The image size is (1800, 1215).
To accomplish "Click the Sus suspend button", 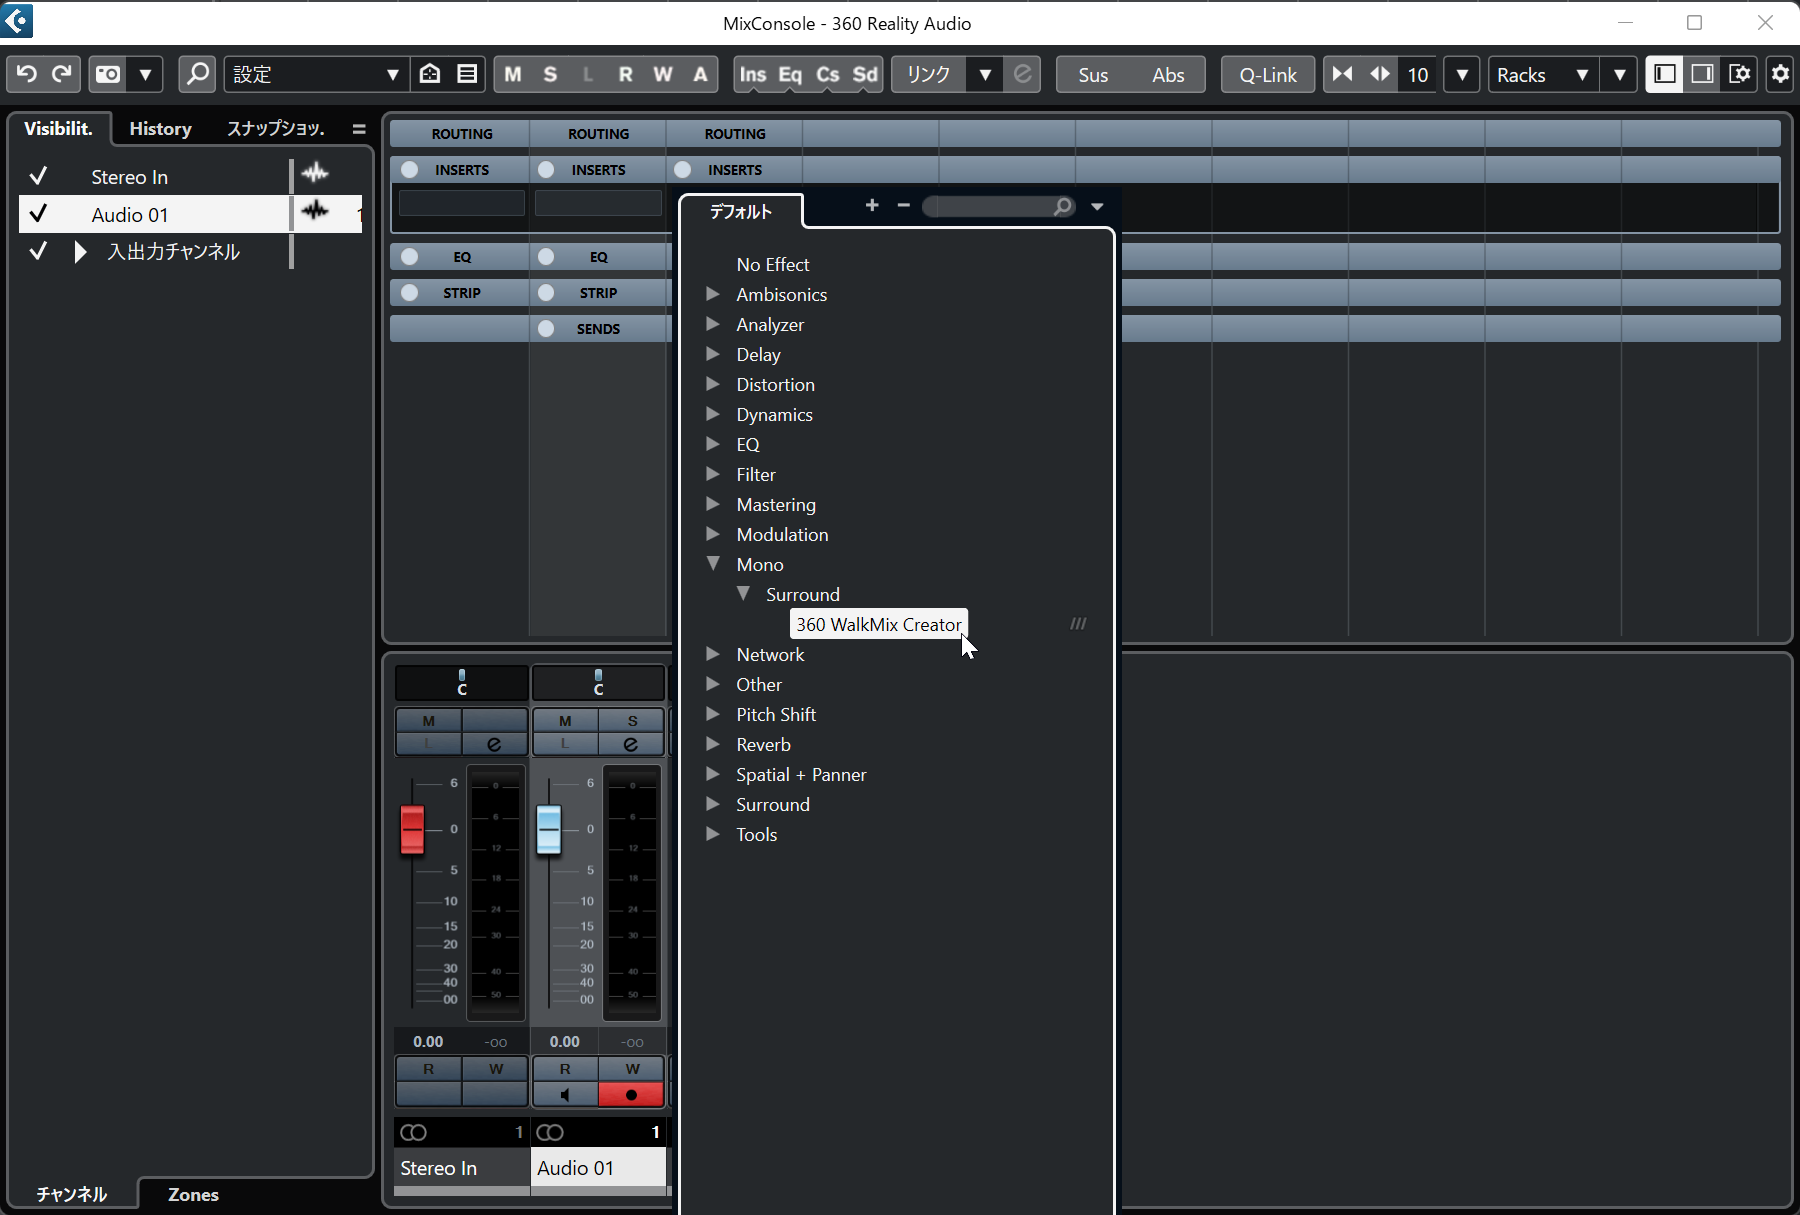I will pyautogui.click(x=1093, y=75).
